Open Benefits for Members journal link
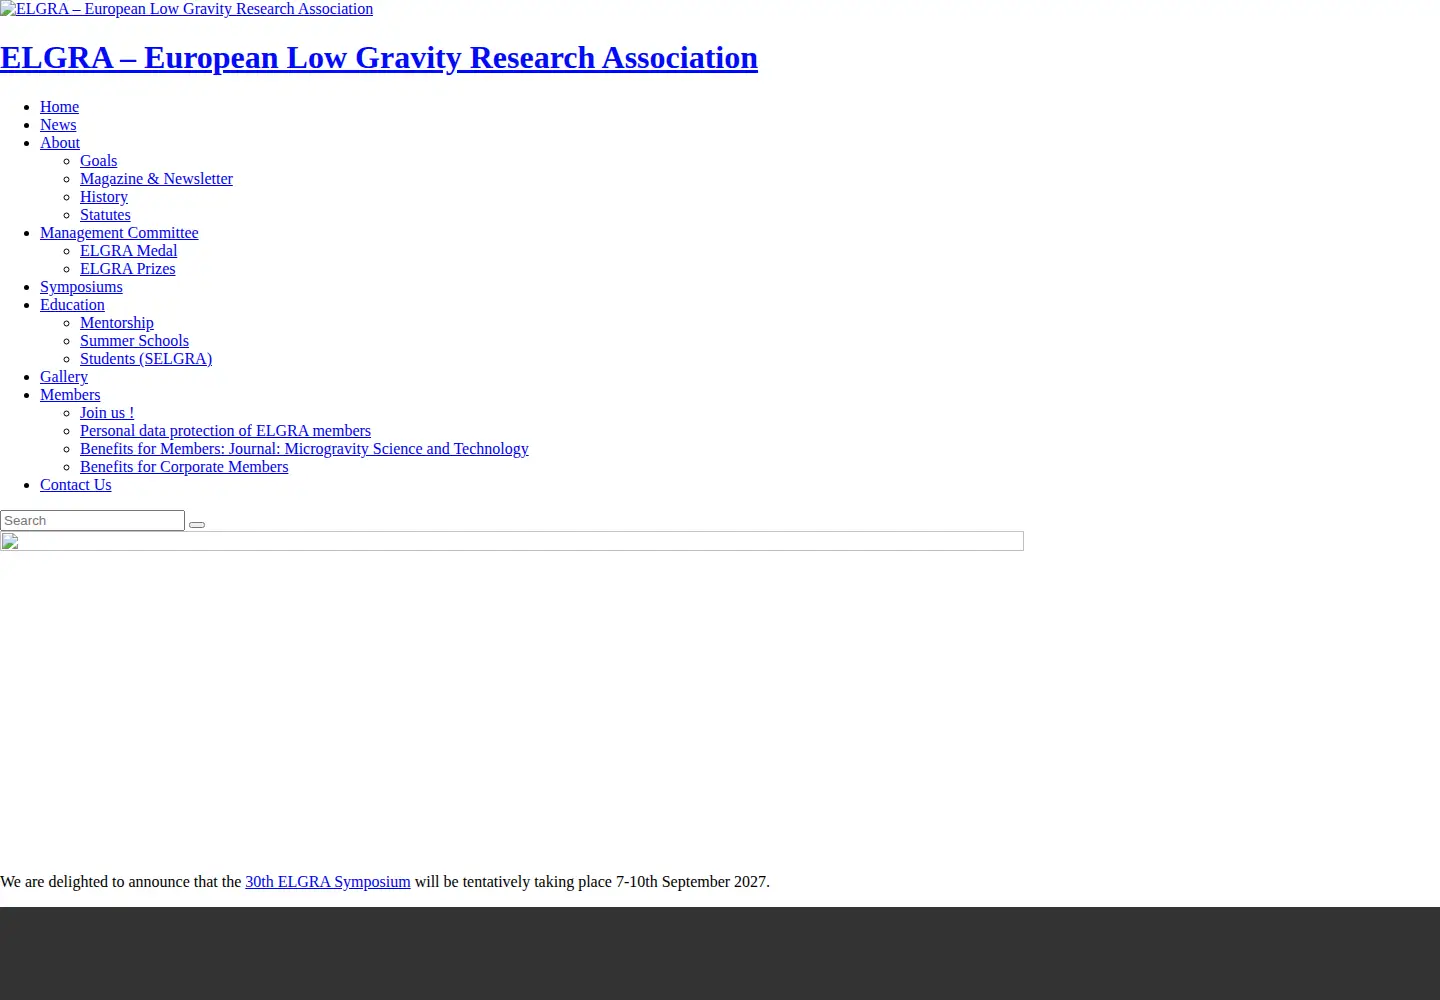The width and height of the screenshot is (1440, 1000). (x=304, y=449)
